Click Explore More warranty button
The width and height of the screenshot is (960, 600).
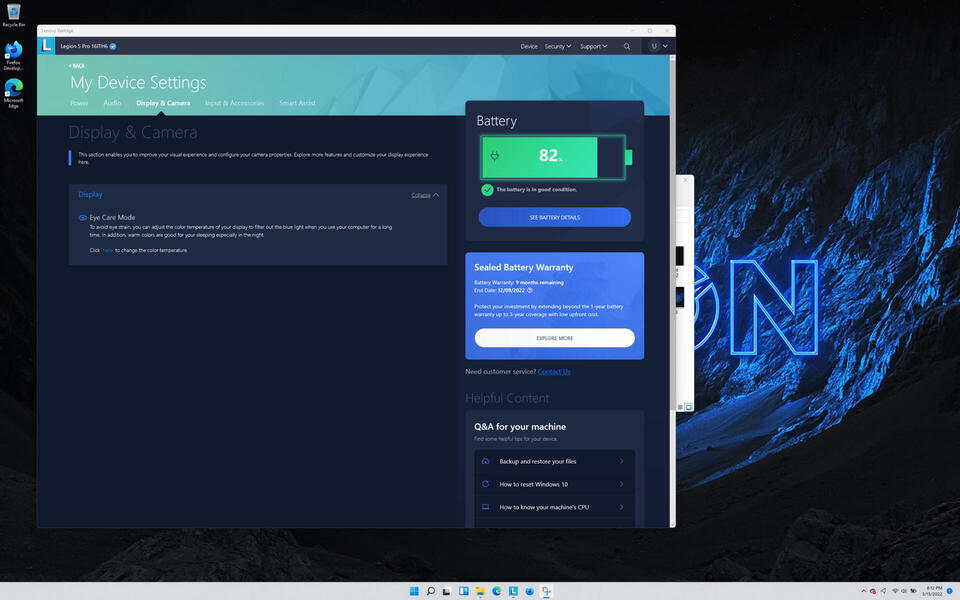tap(555, 338)
